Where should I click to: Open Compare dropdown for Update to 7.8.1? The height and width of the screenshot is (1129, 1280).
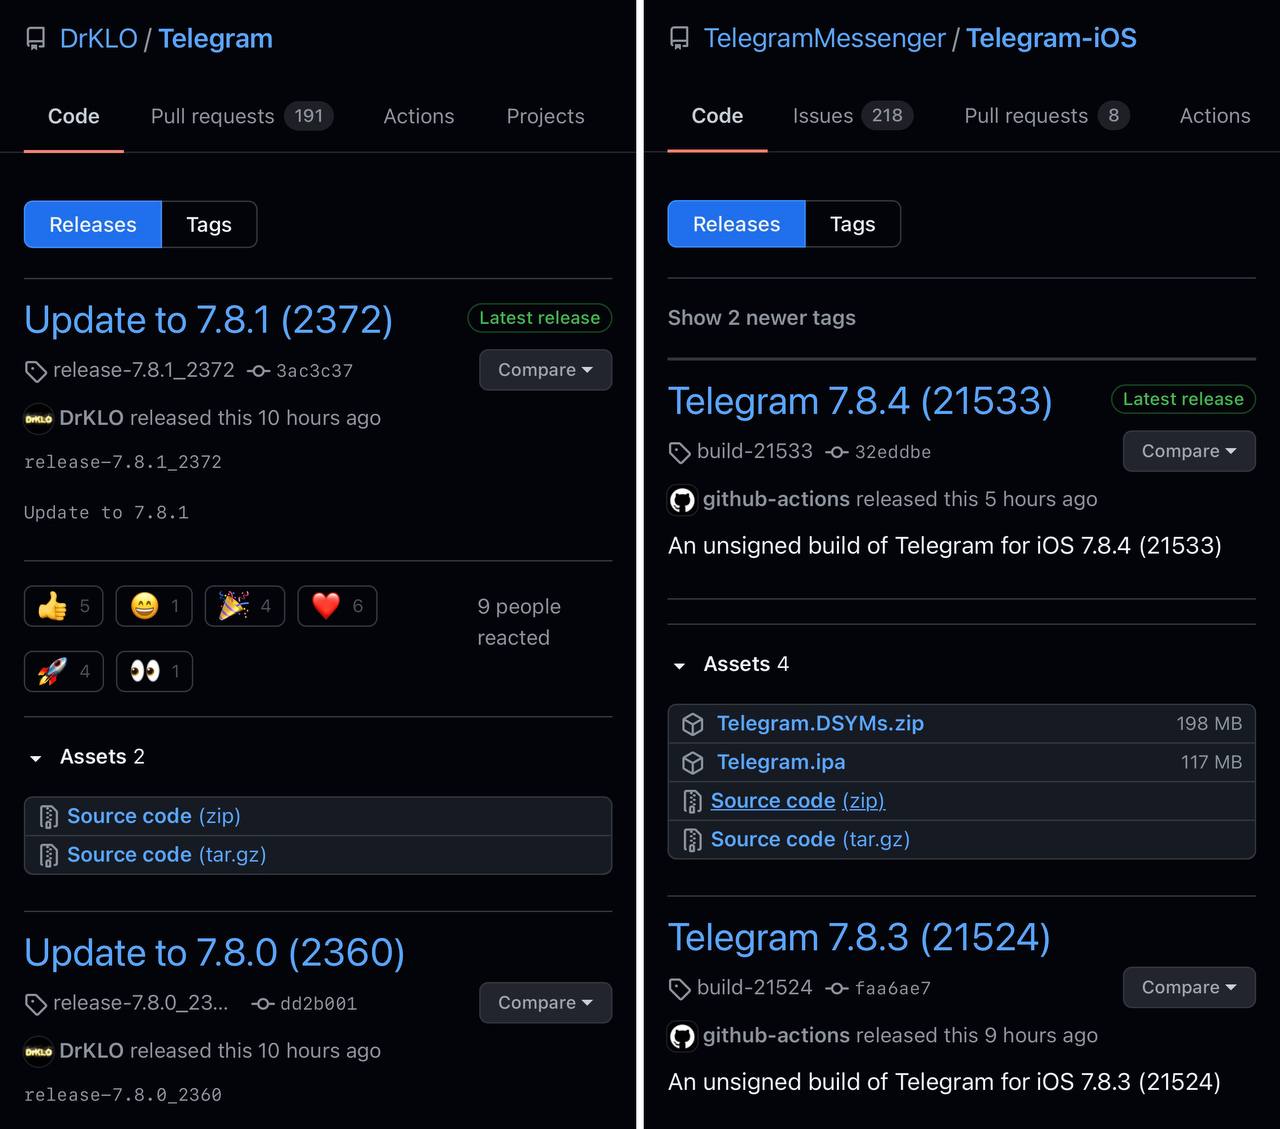(545, 370)
